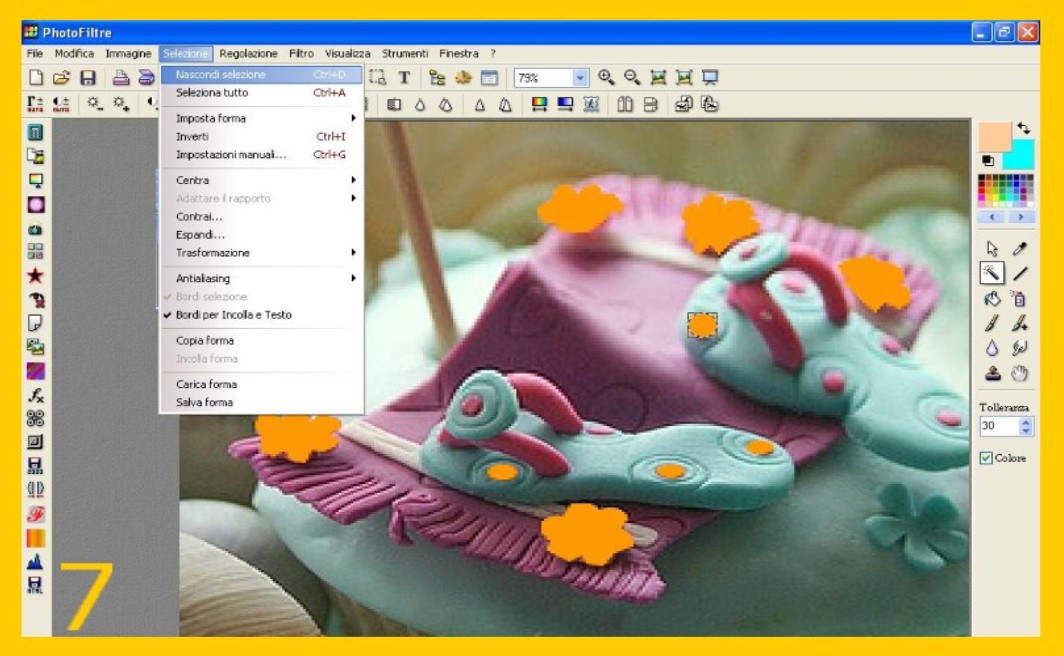Toggle Bordi per Incolla e Testo

[x=233, y=315]
